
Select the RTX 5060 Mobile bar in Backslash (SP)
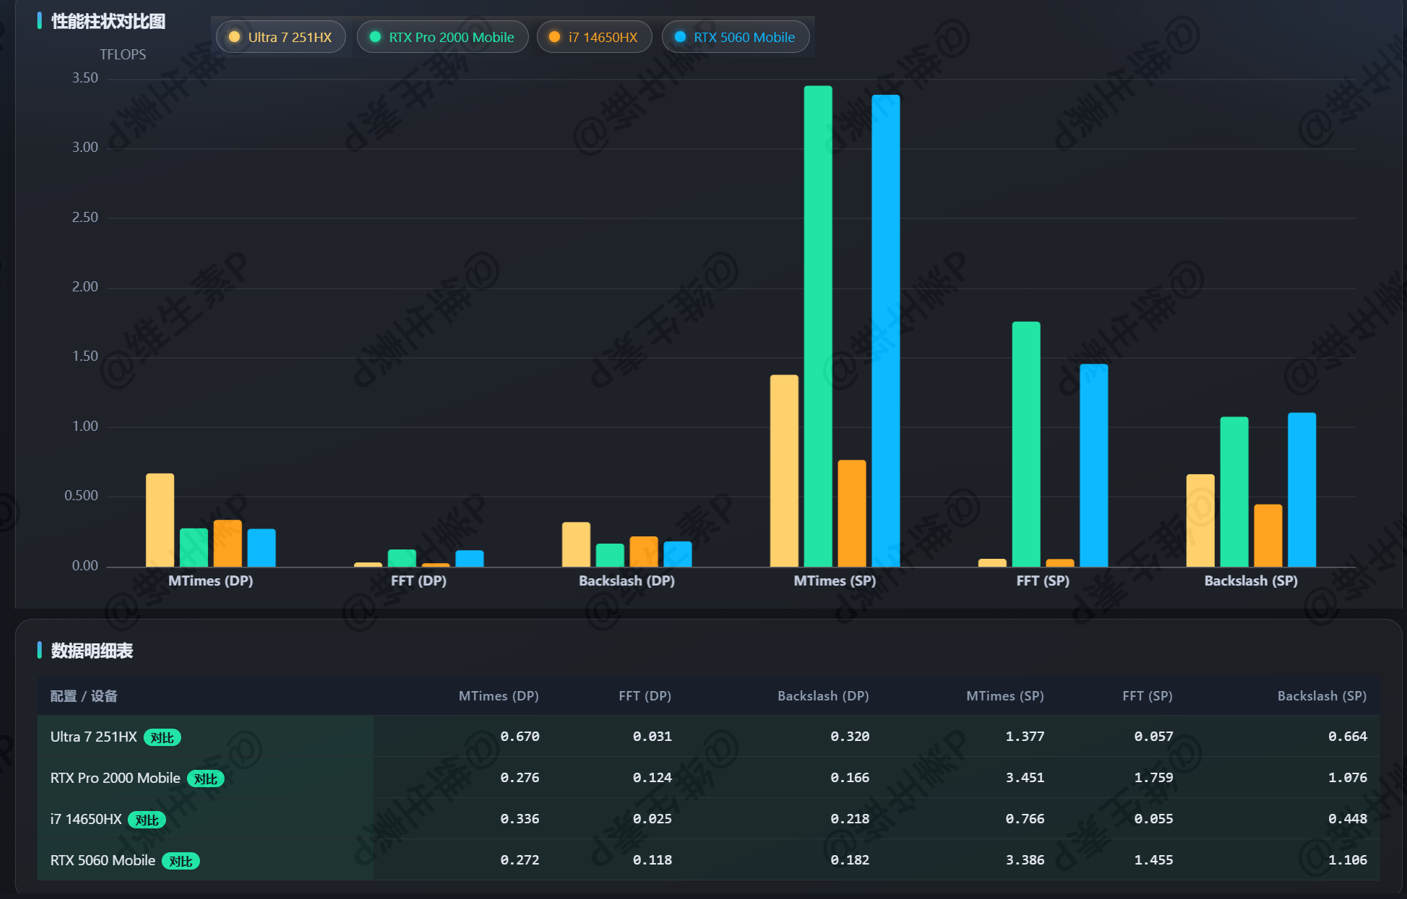point(1302,490)
